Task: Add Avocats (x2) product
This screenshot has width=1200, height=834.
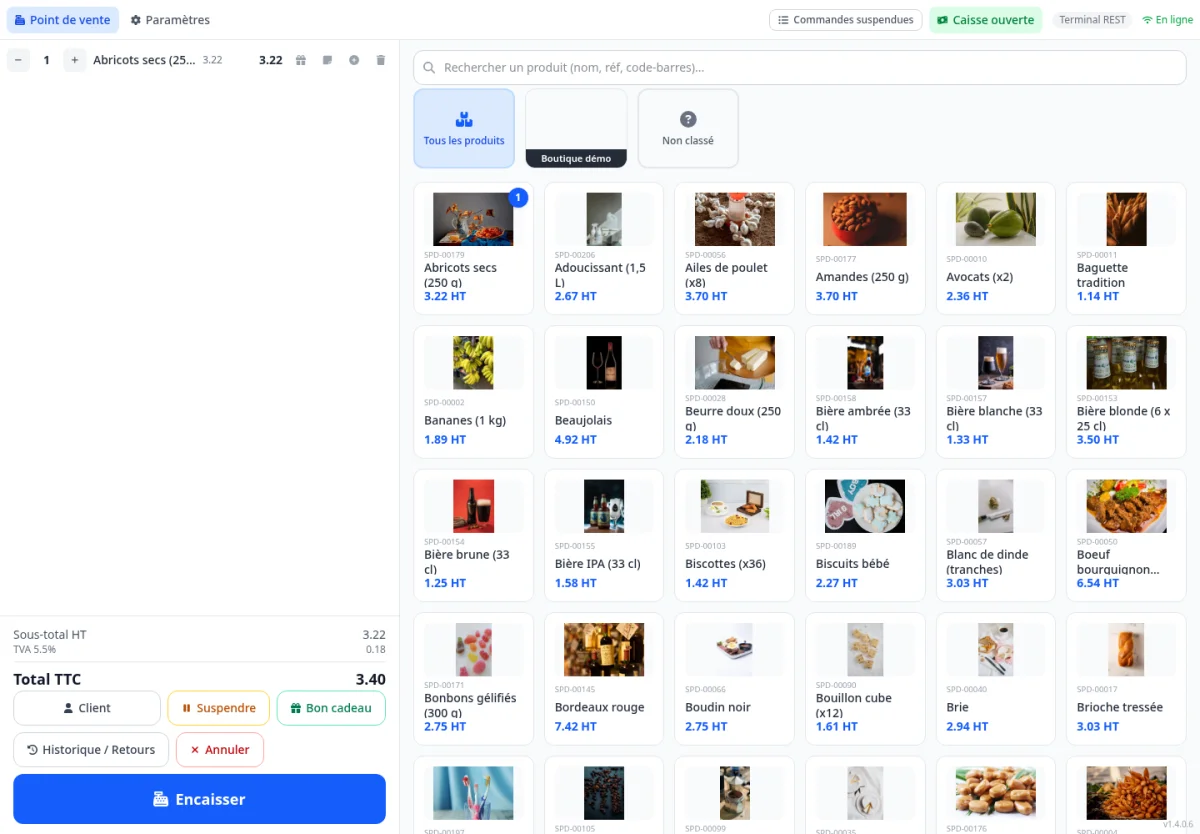Action: click(x=995, y=249)
